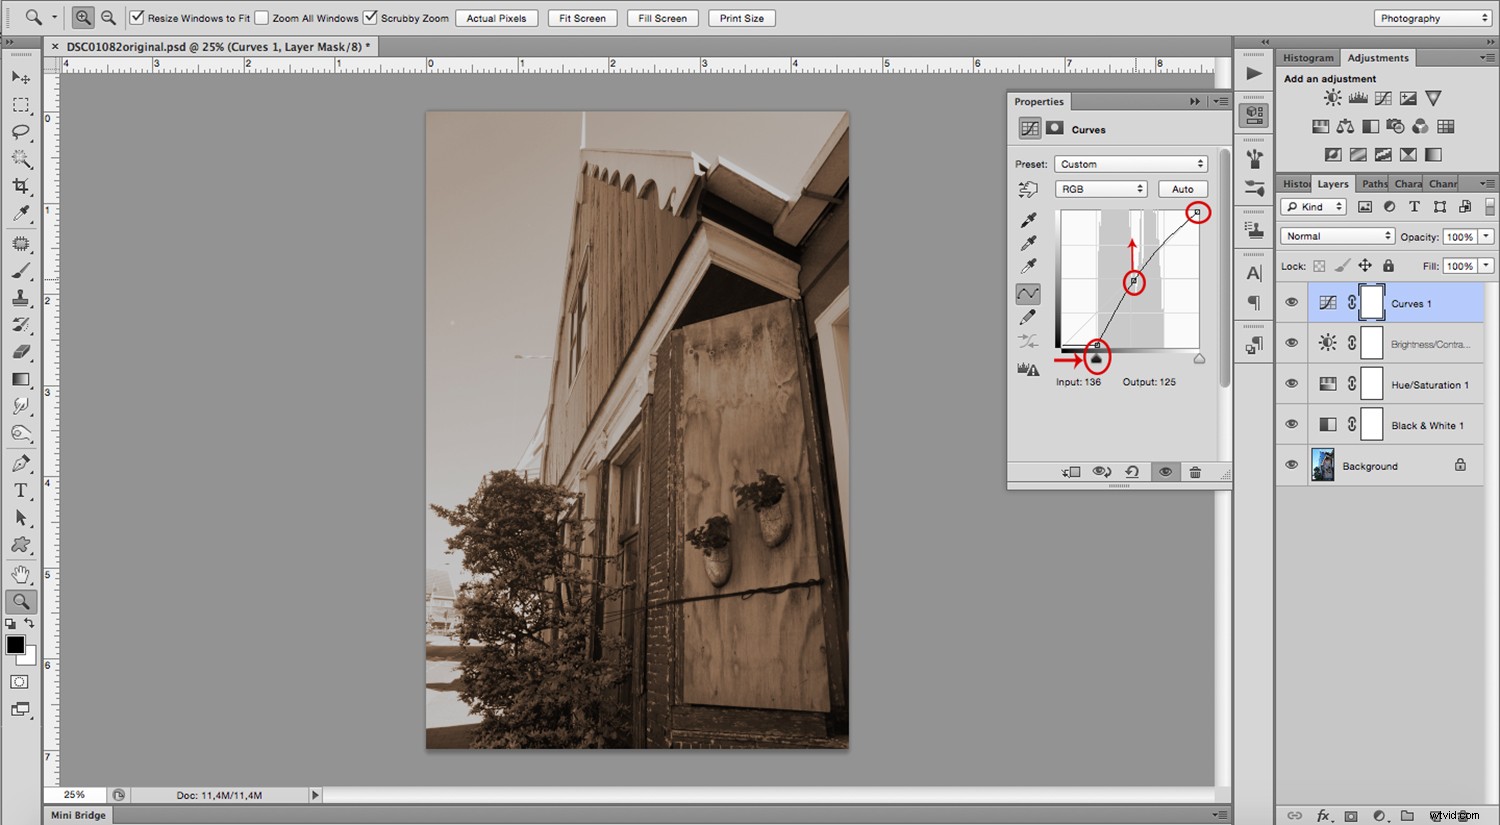Select the Type tool
Screen dimensions: 1500x825
[x=22, y=490]
